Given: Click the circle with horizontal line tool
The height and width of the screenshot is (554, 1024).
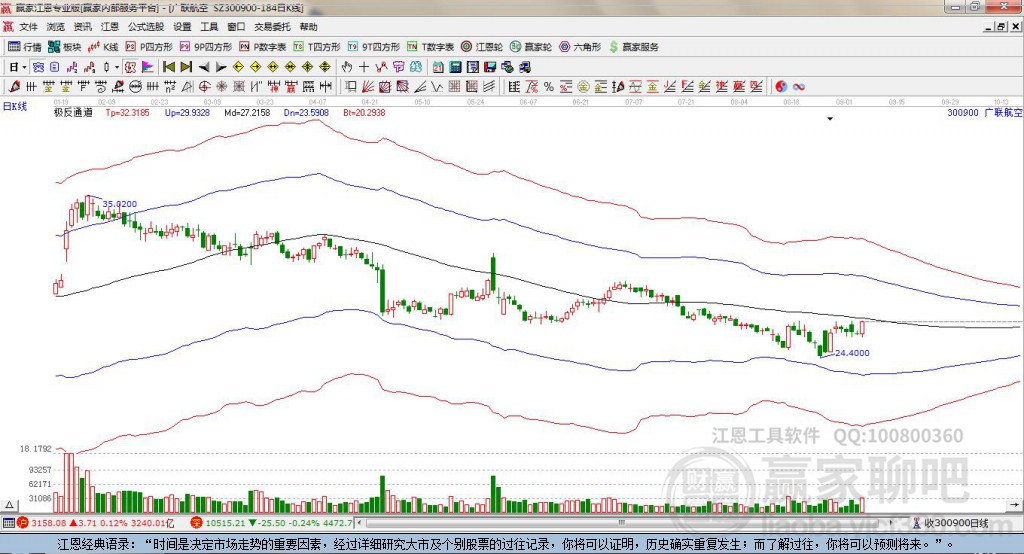Looking at the screenshot, I should (x=135, y=87).
